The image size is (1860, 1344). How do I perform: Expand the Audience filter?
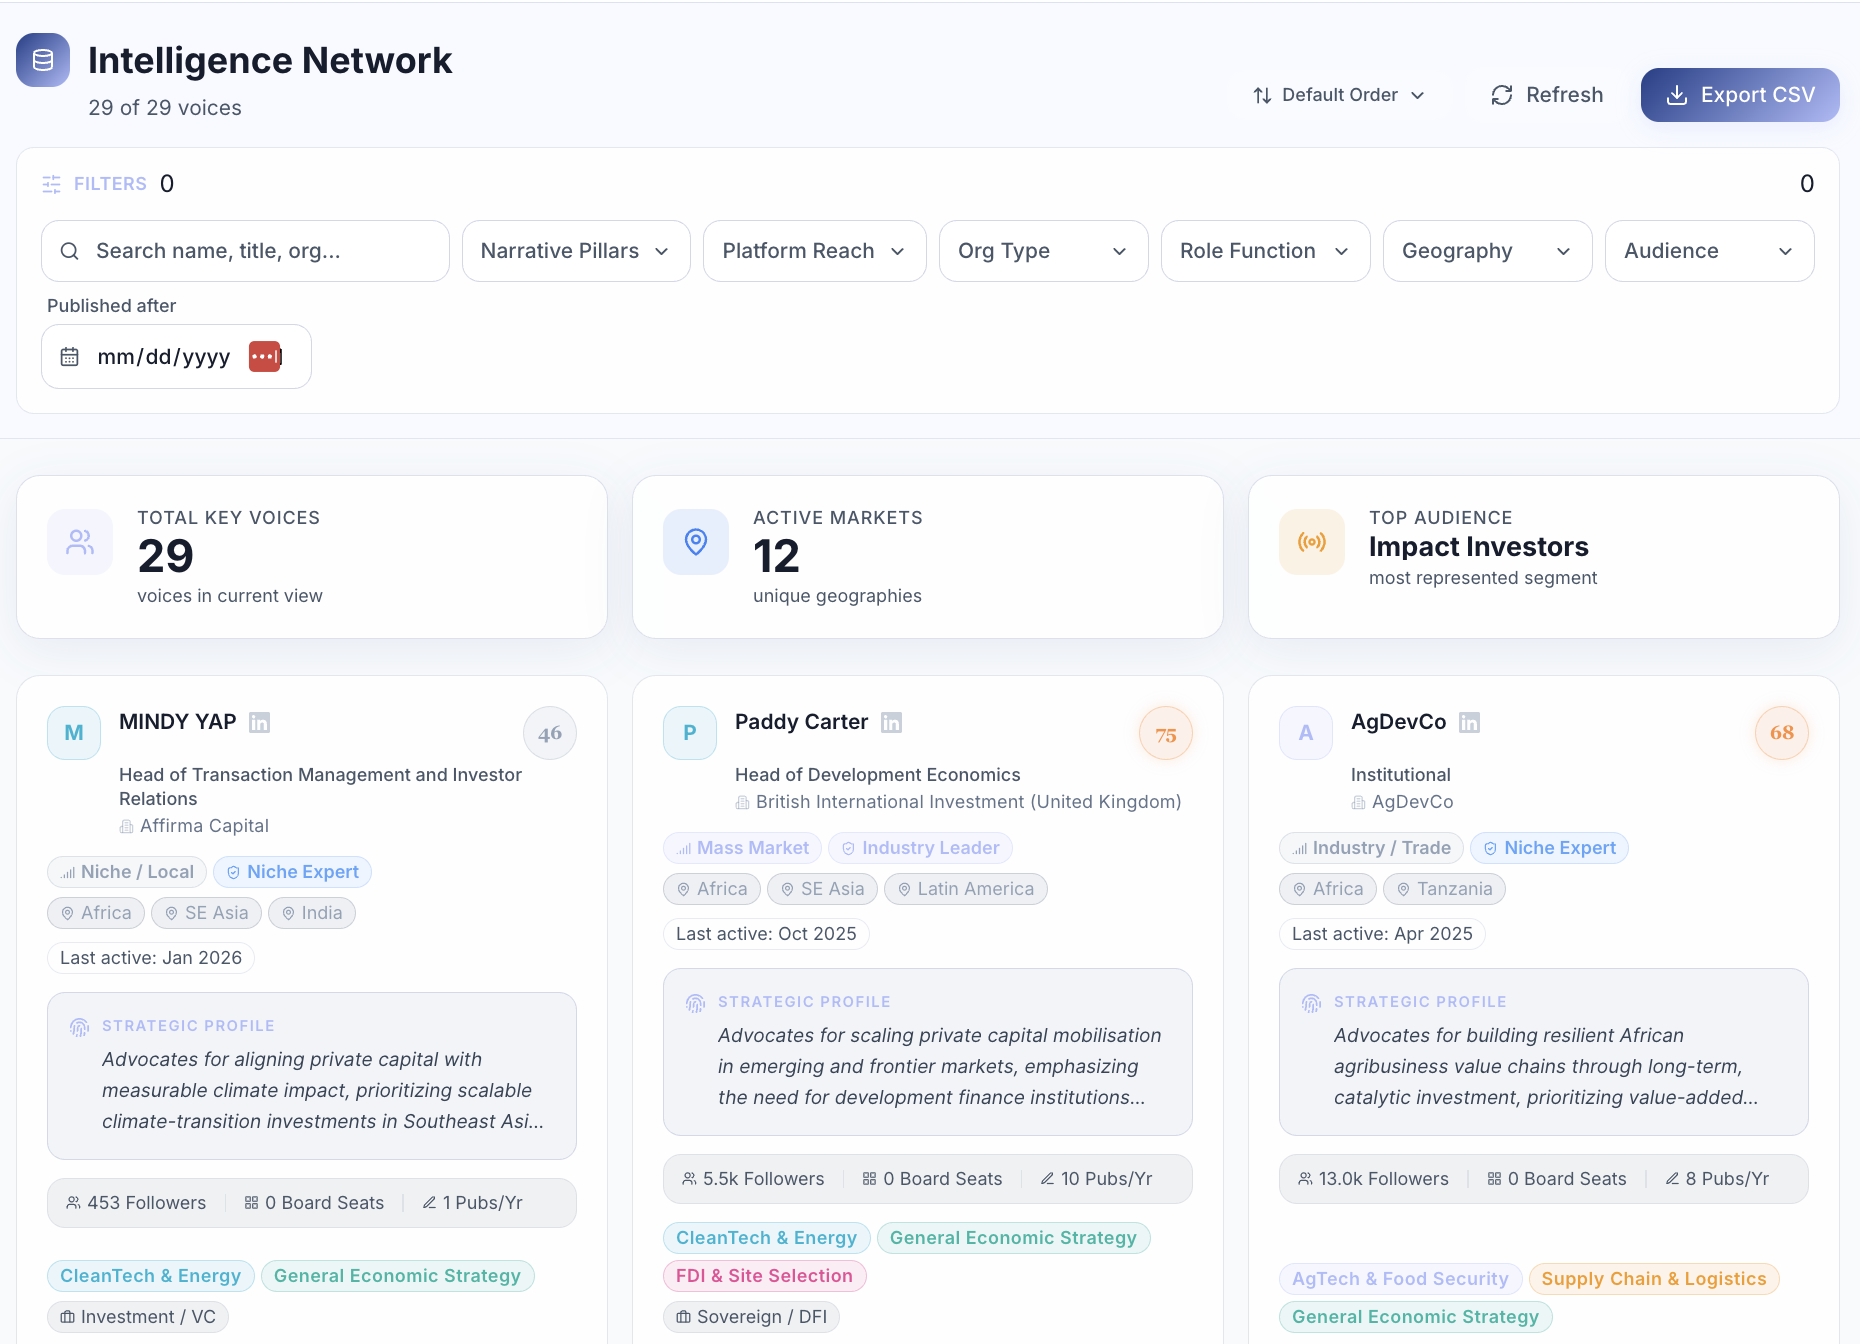[1710, 251]
